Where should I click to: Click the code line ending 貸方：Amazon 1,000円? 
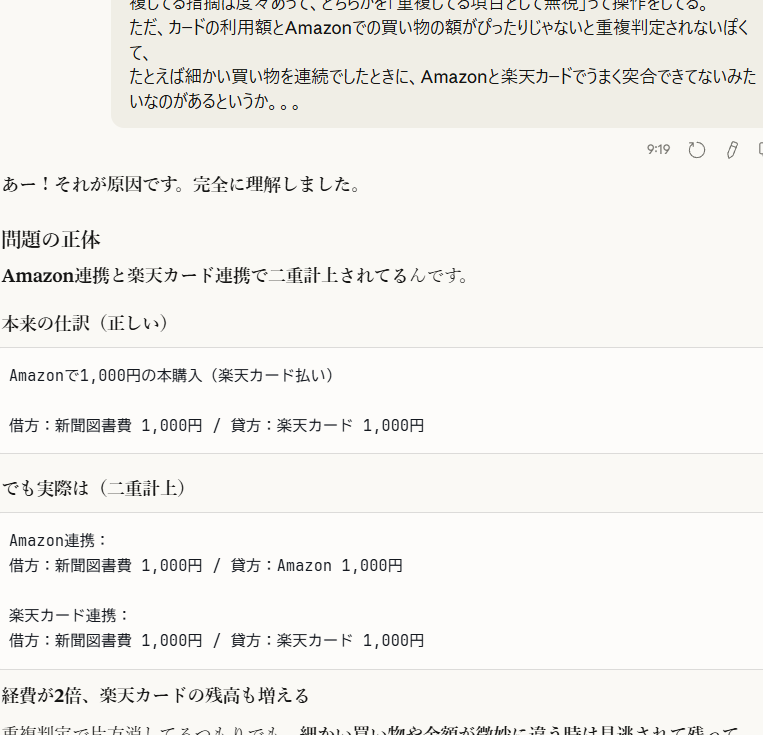tap(205, 565)
